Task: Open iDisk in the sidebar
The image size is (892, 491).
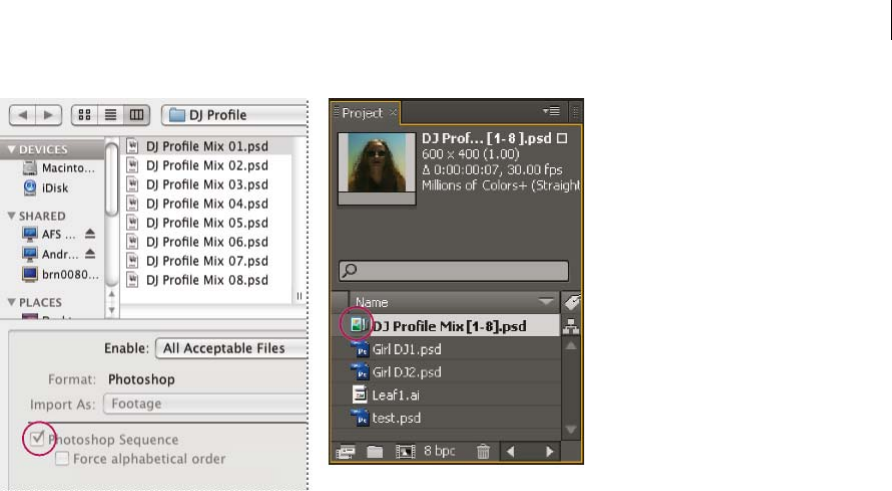Action: [46, 188]
